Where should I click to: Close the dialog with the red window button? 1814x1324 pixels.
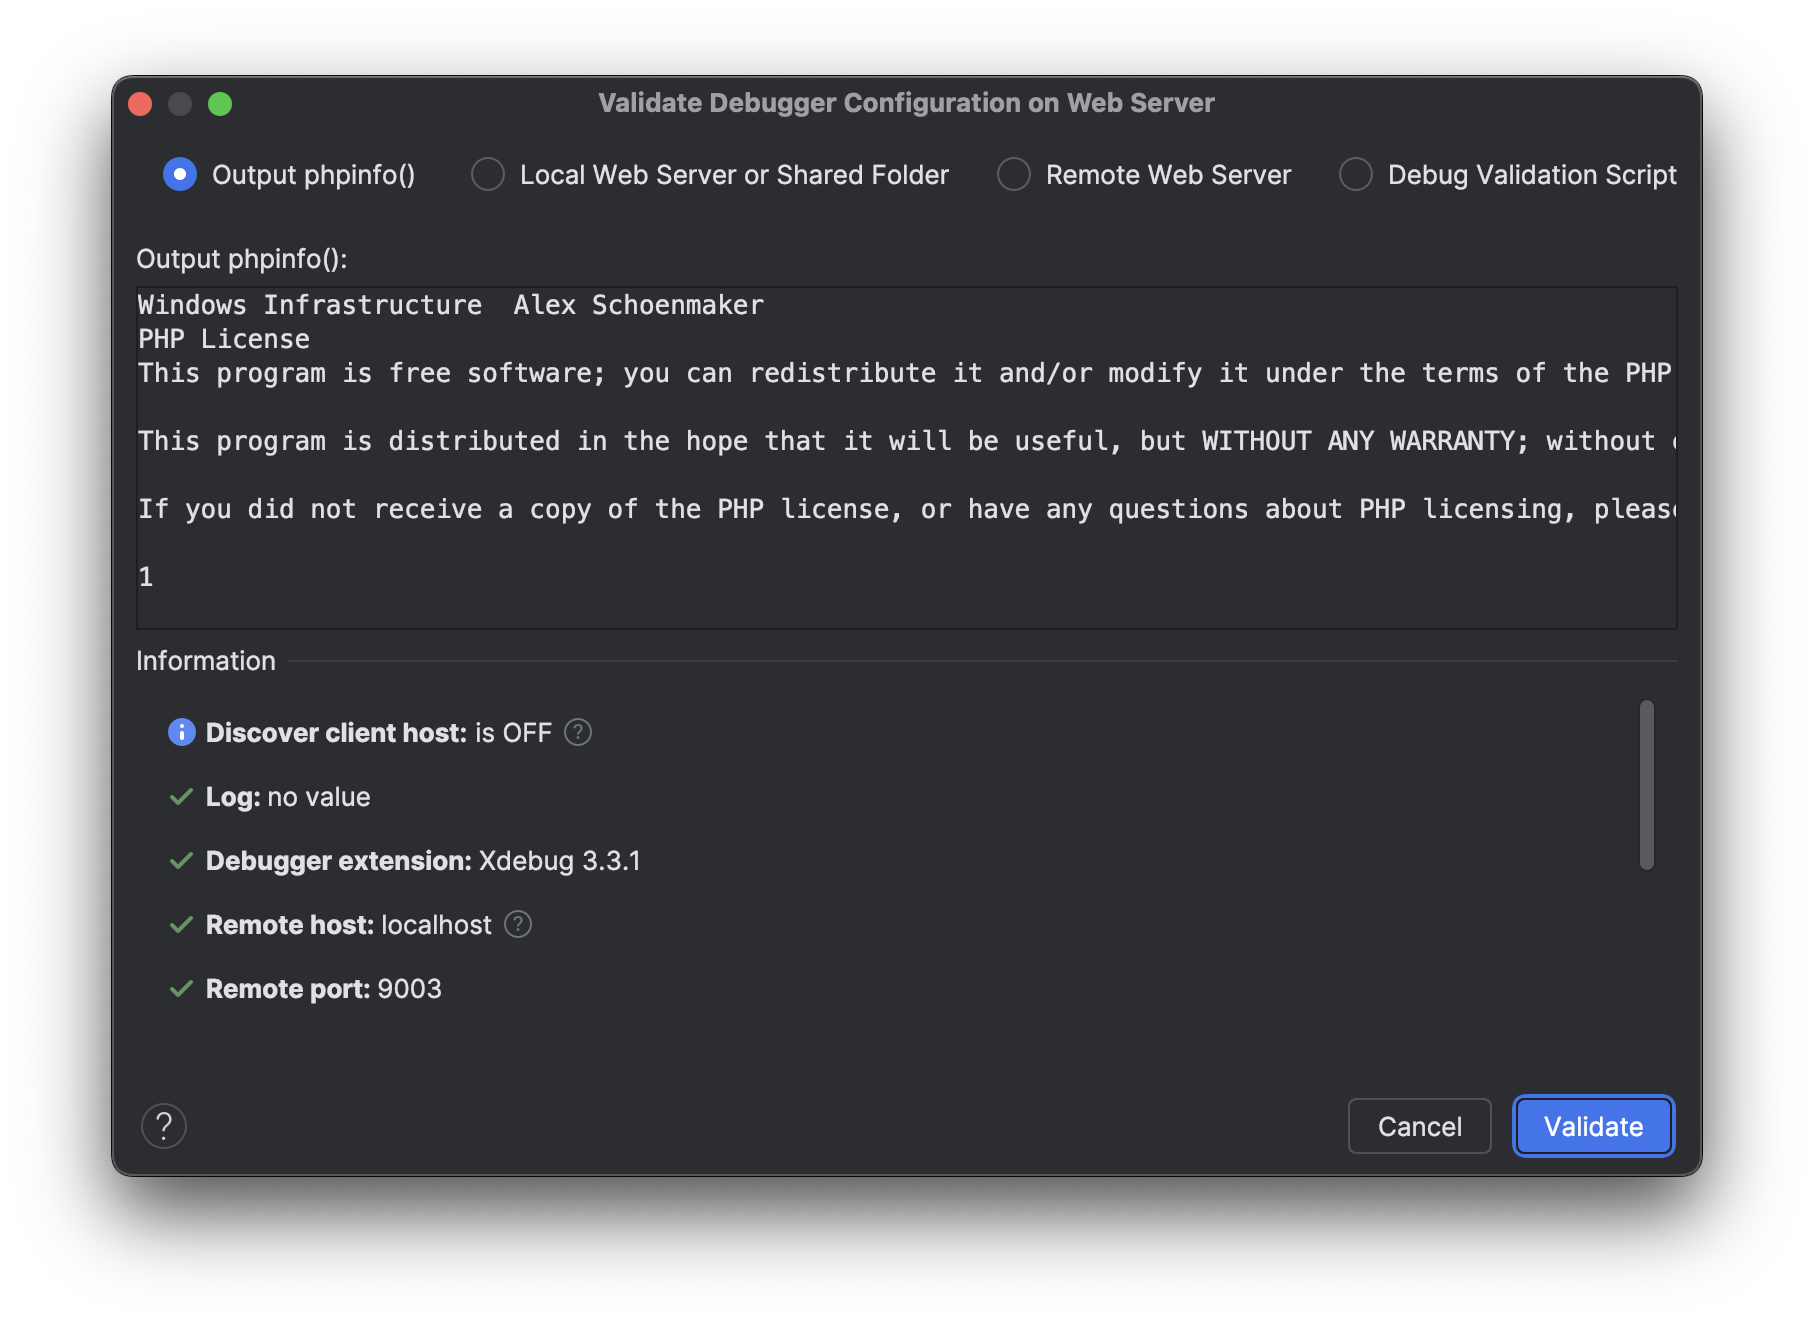[x=140, y=104]
